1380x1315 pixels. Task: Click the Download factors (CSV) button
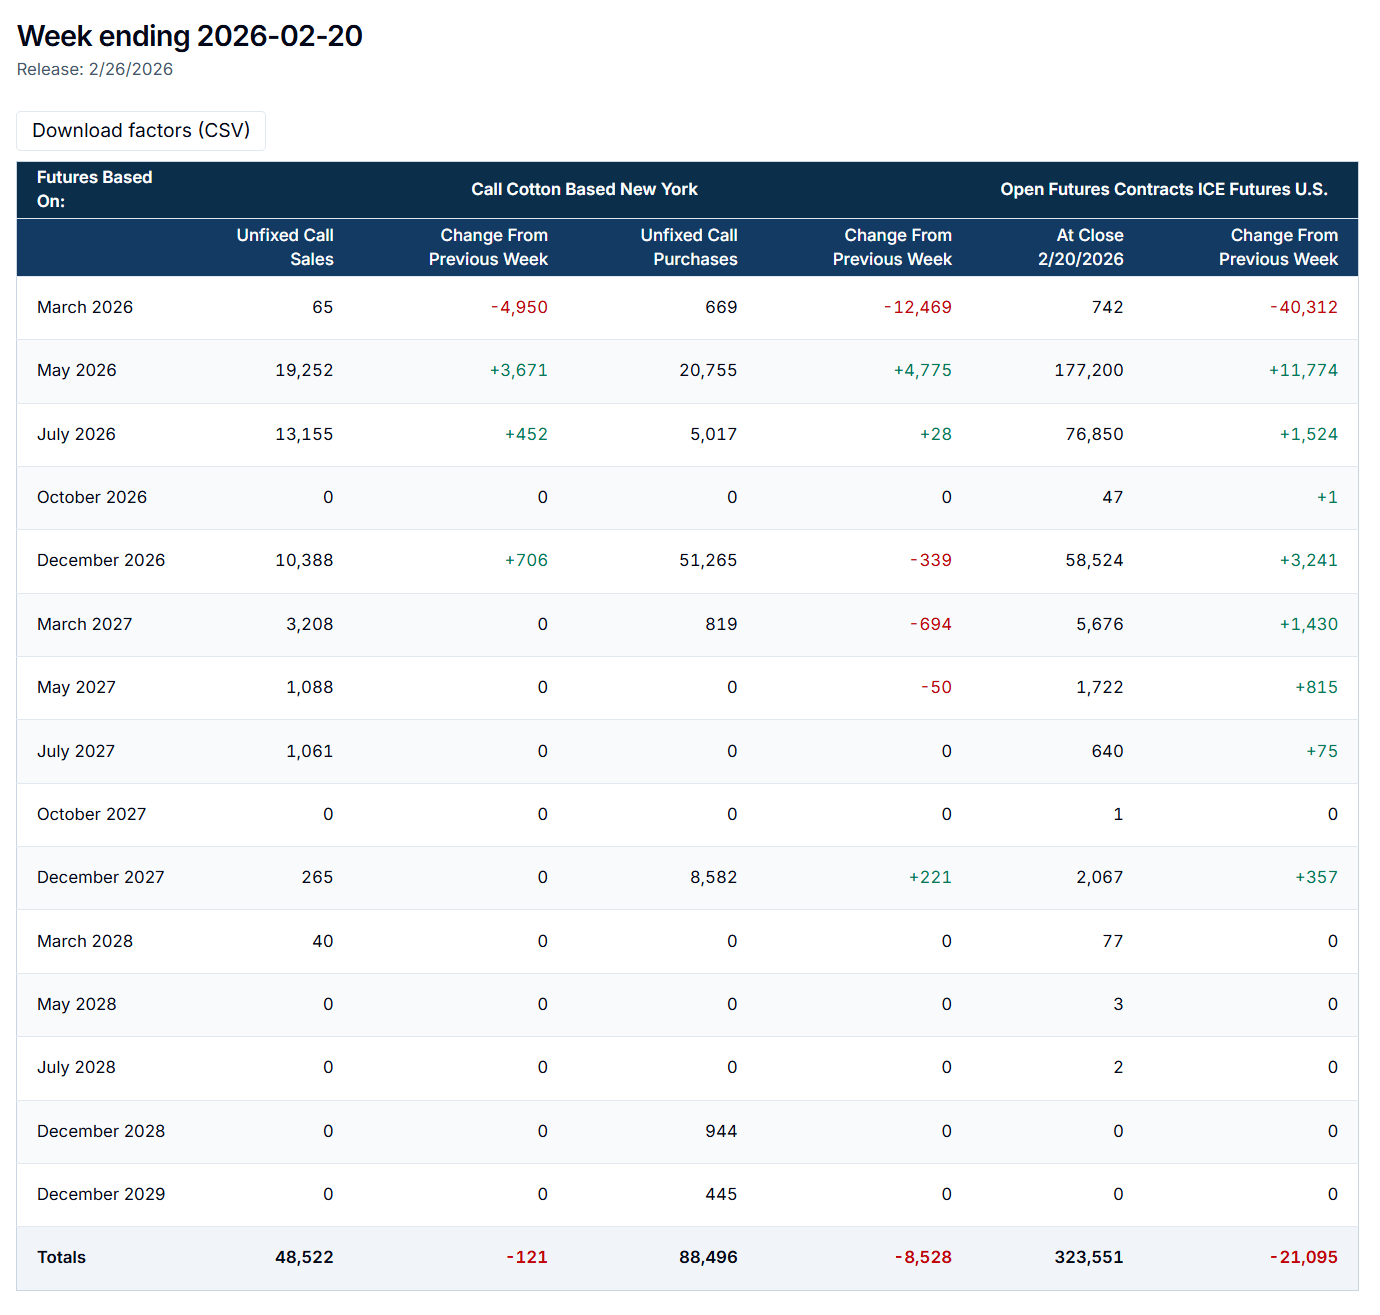(141, 131)
